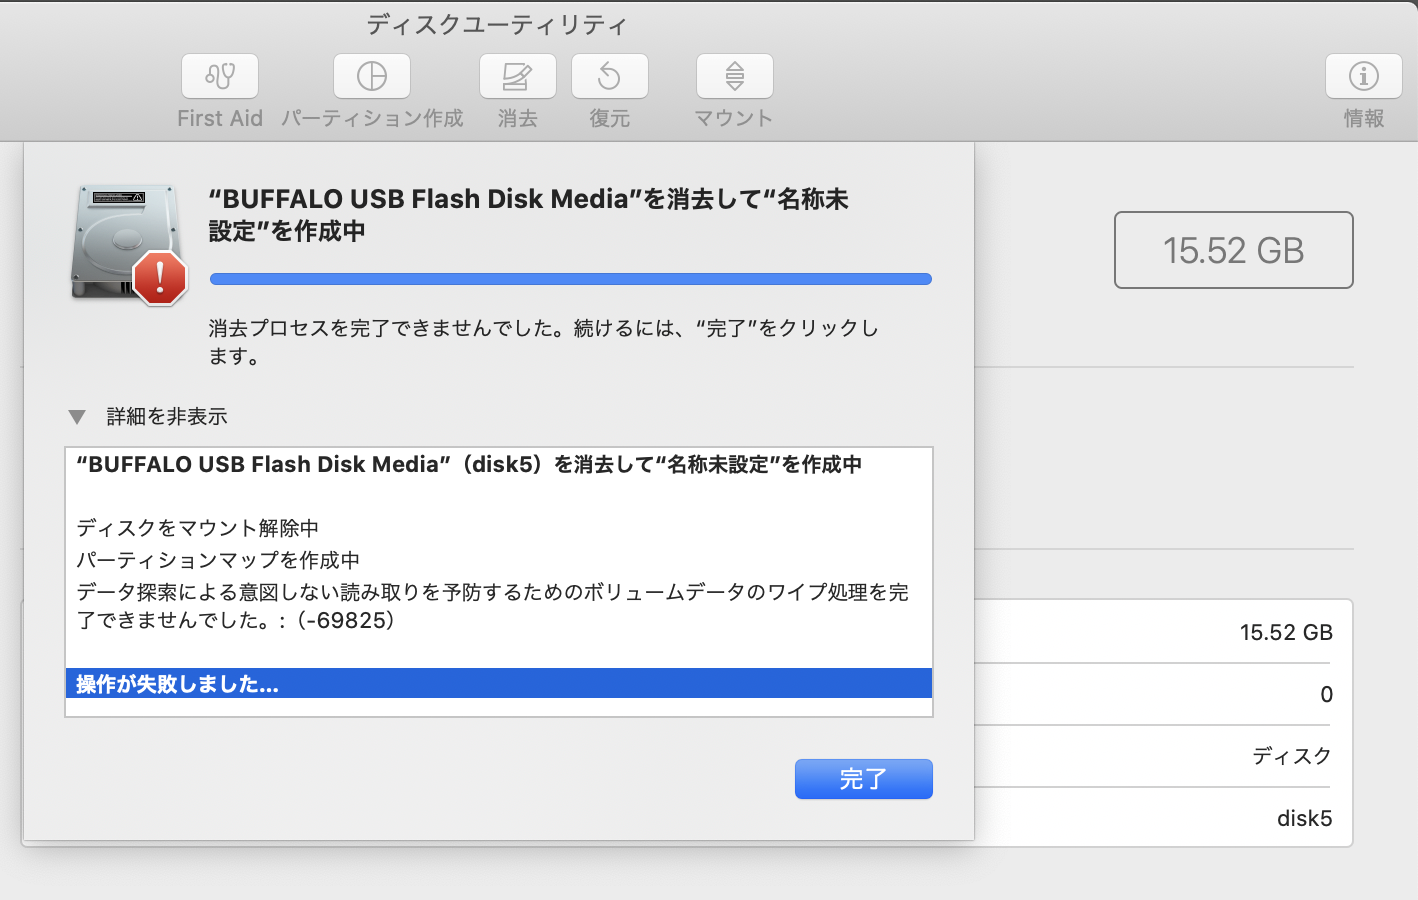Collapse details with the disclosure triangle

[x=77, y=417]
